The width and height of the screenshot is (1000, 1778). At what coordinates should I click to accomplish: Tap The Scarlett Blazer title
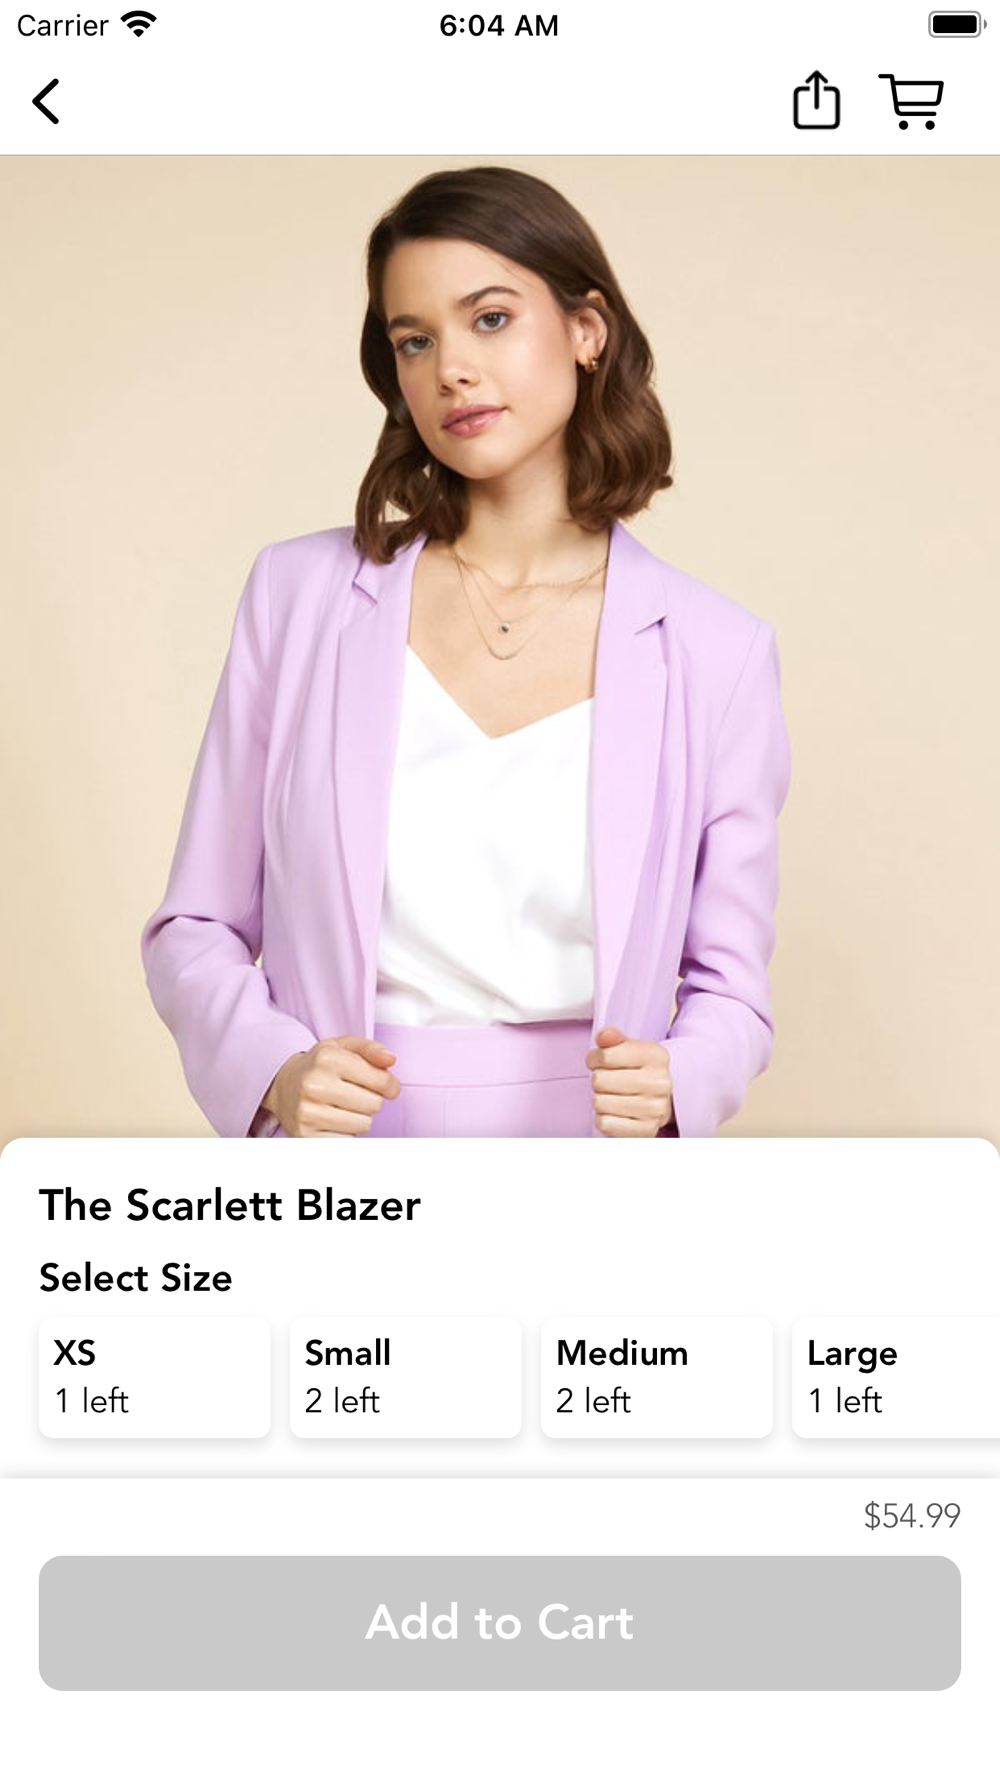[x=230, y=1205]
